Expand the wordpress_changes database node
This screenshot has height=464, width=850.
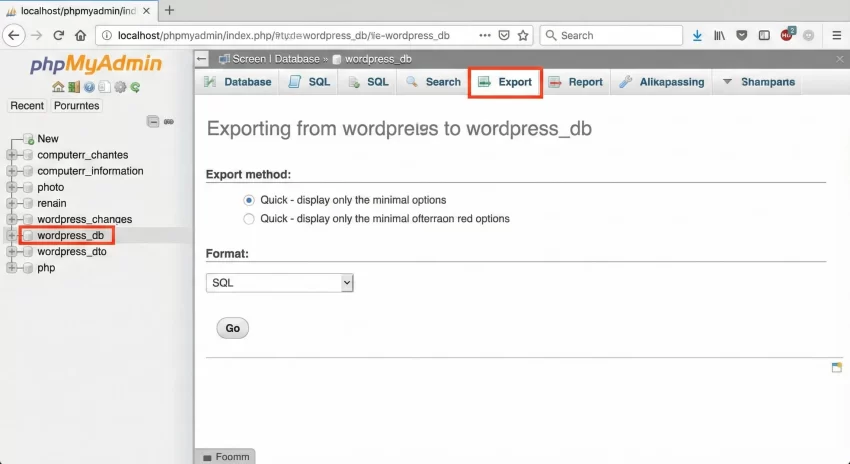tap(11, 220)
